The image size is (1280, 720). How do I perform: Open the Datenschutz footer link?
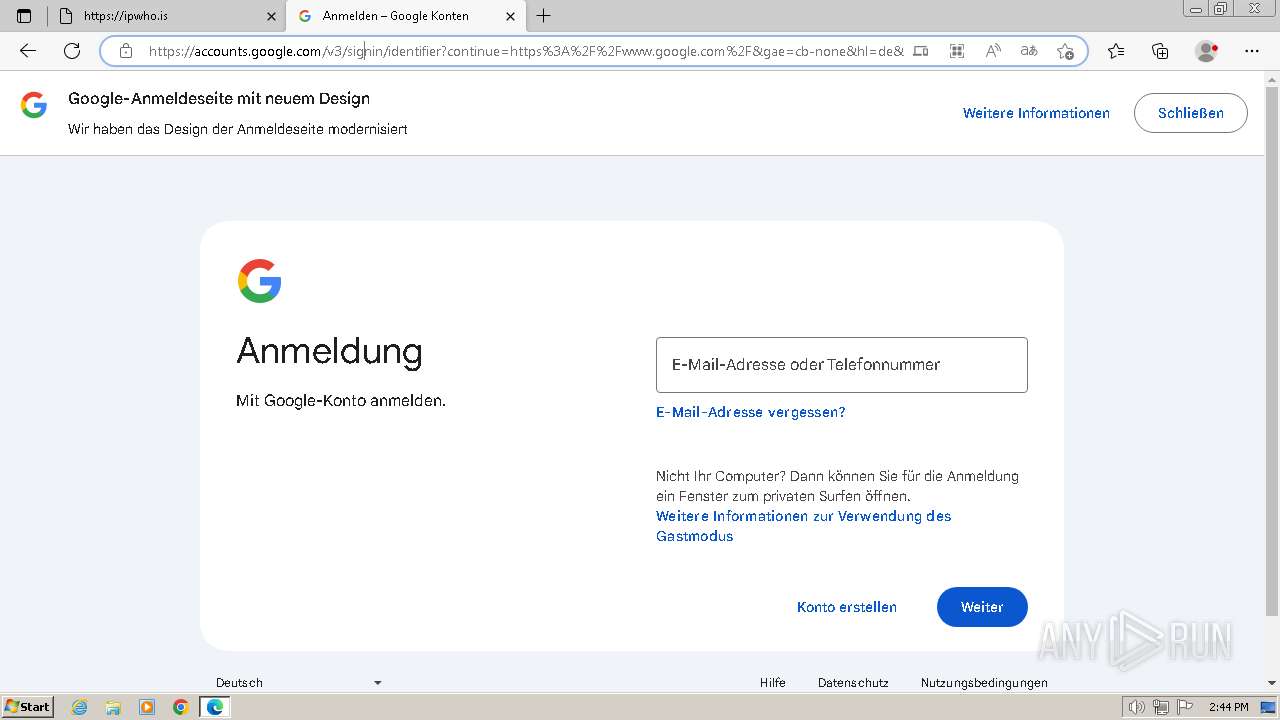point(853,683)
